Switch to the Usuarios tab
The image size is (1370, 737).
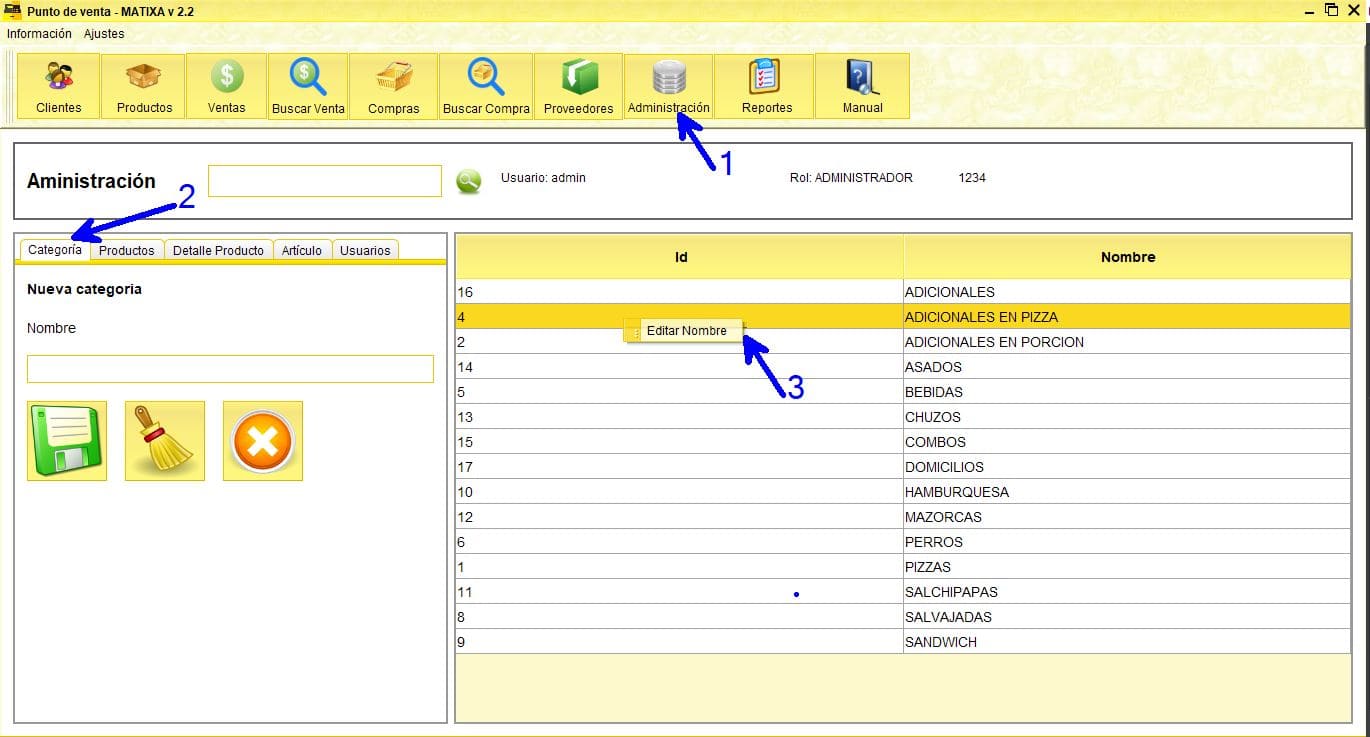(x=365, y=250)
